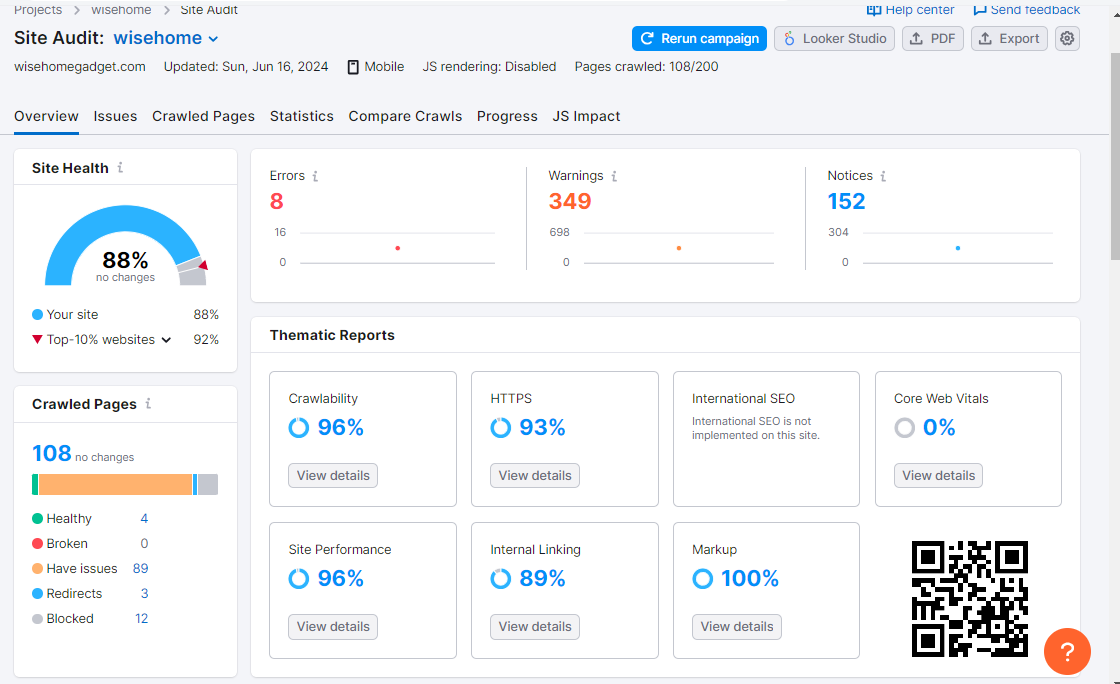
Task: Go to the JS Impact tab
Action: [586, 116]
